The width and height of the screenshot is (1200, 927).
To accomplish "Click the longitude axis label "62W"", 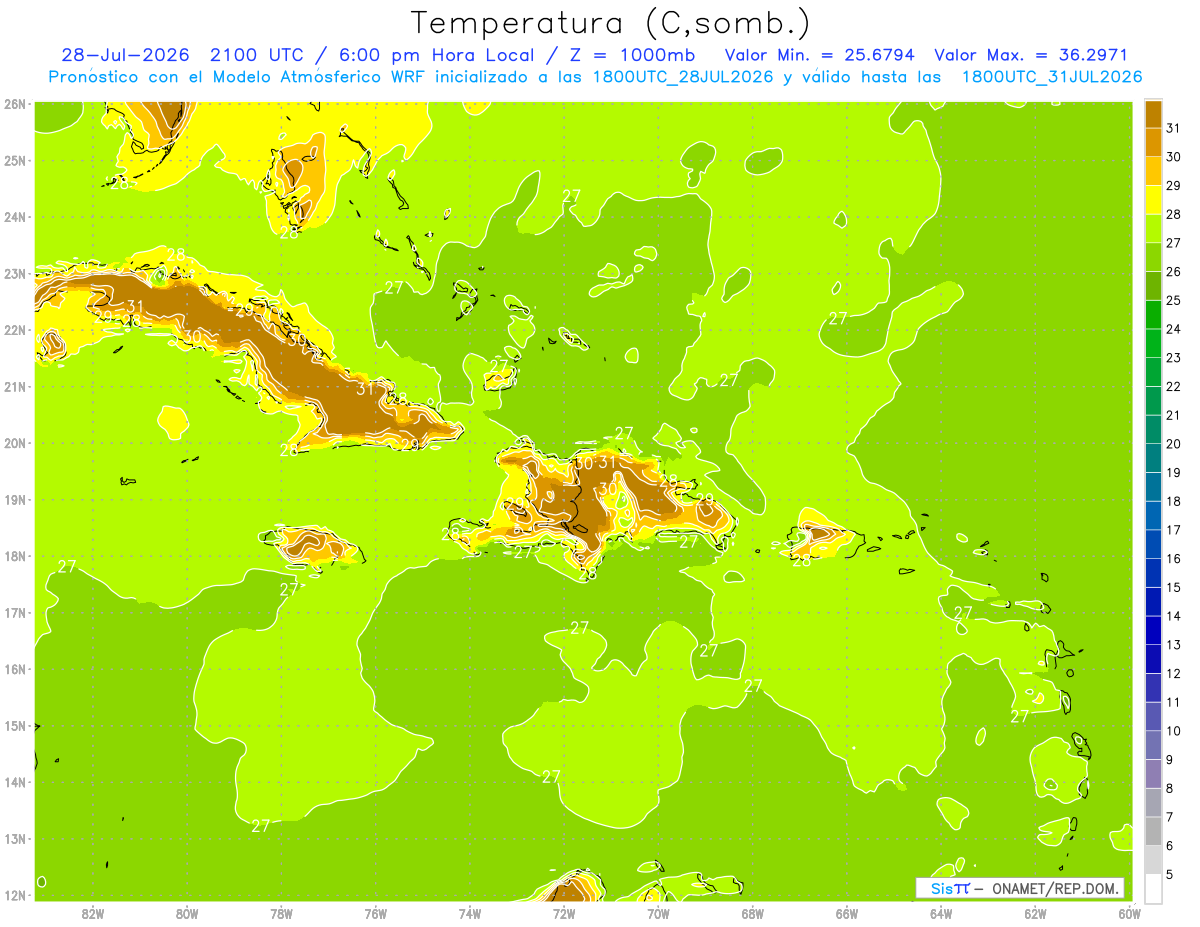I will tap(1035, 914).
